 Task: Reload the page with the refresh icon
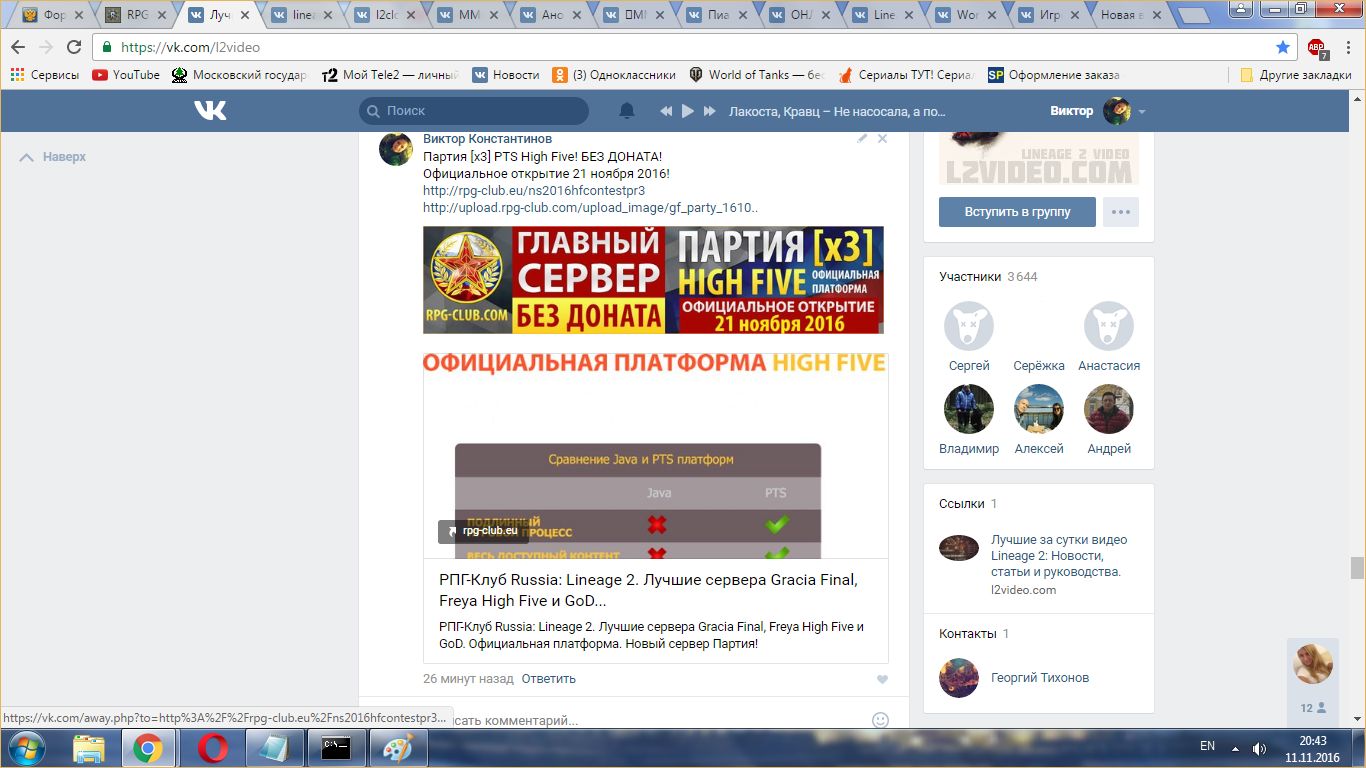(x=74, y=47)
